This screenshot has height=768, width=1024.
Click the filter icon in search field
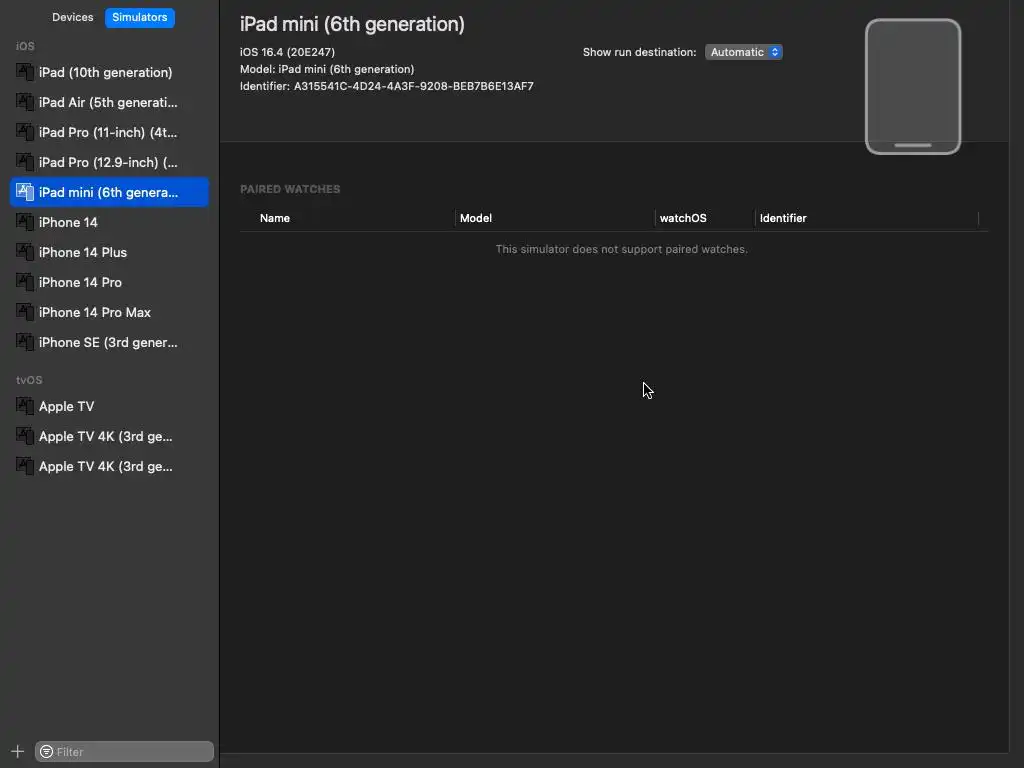(x=46, y=752)
